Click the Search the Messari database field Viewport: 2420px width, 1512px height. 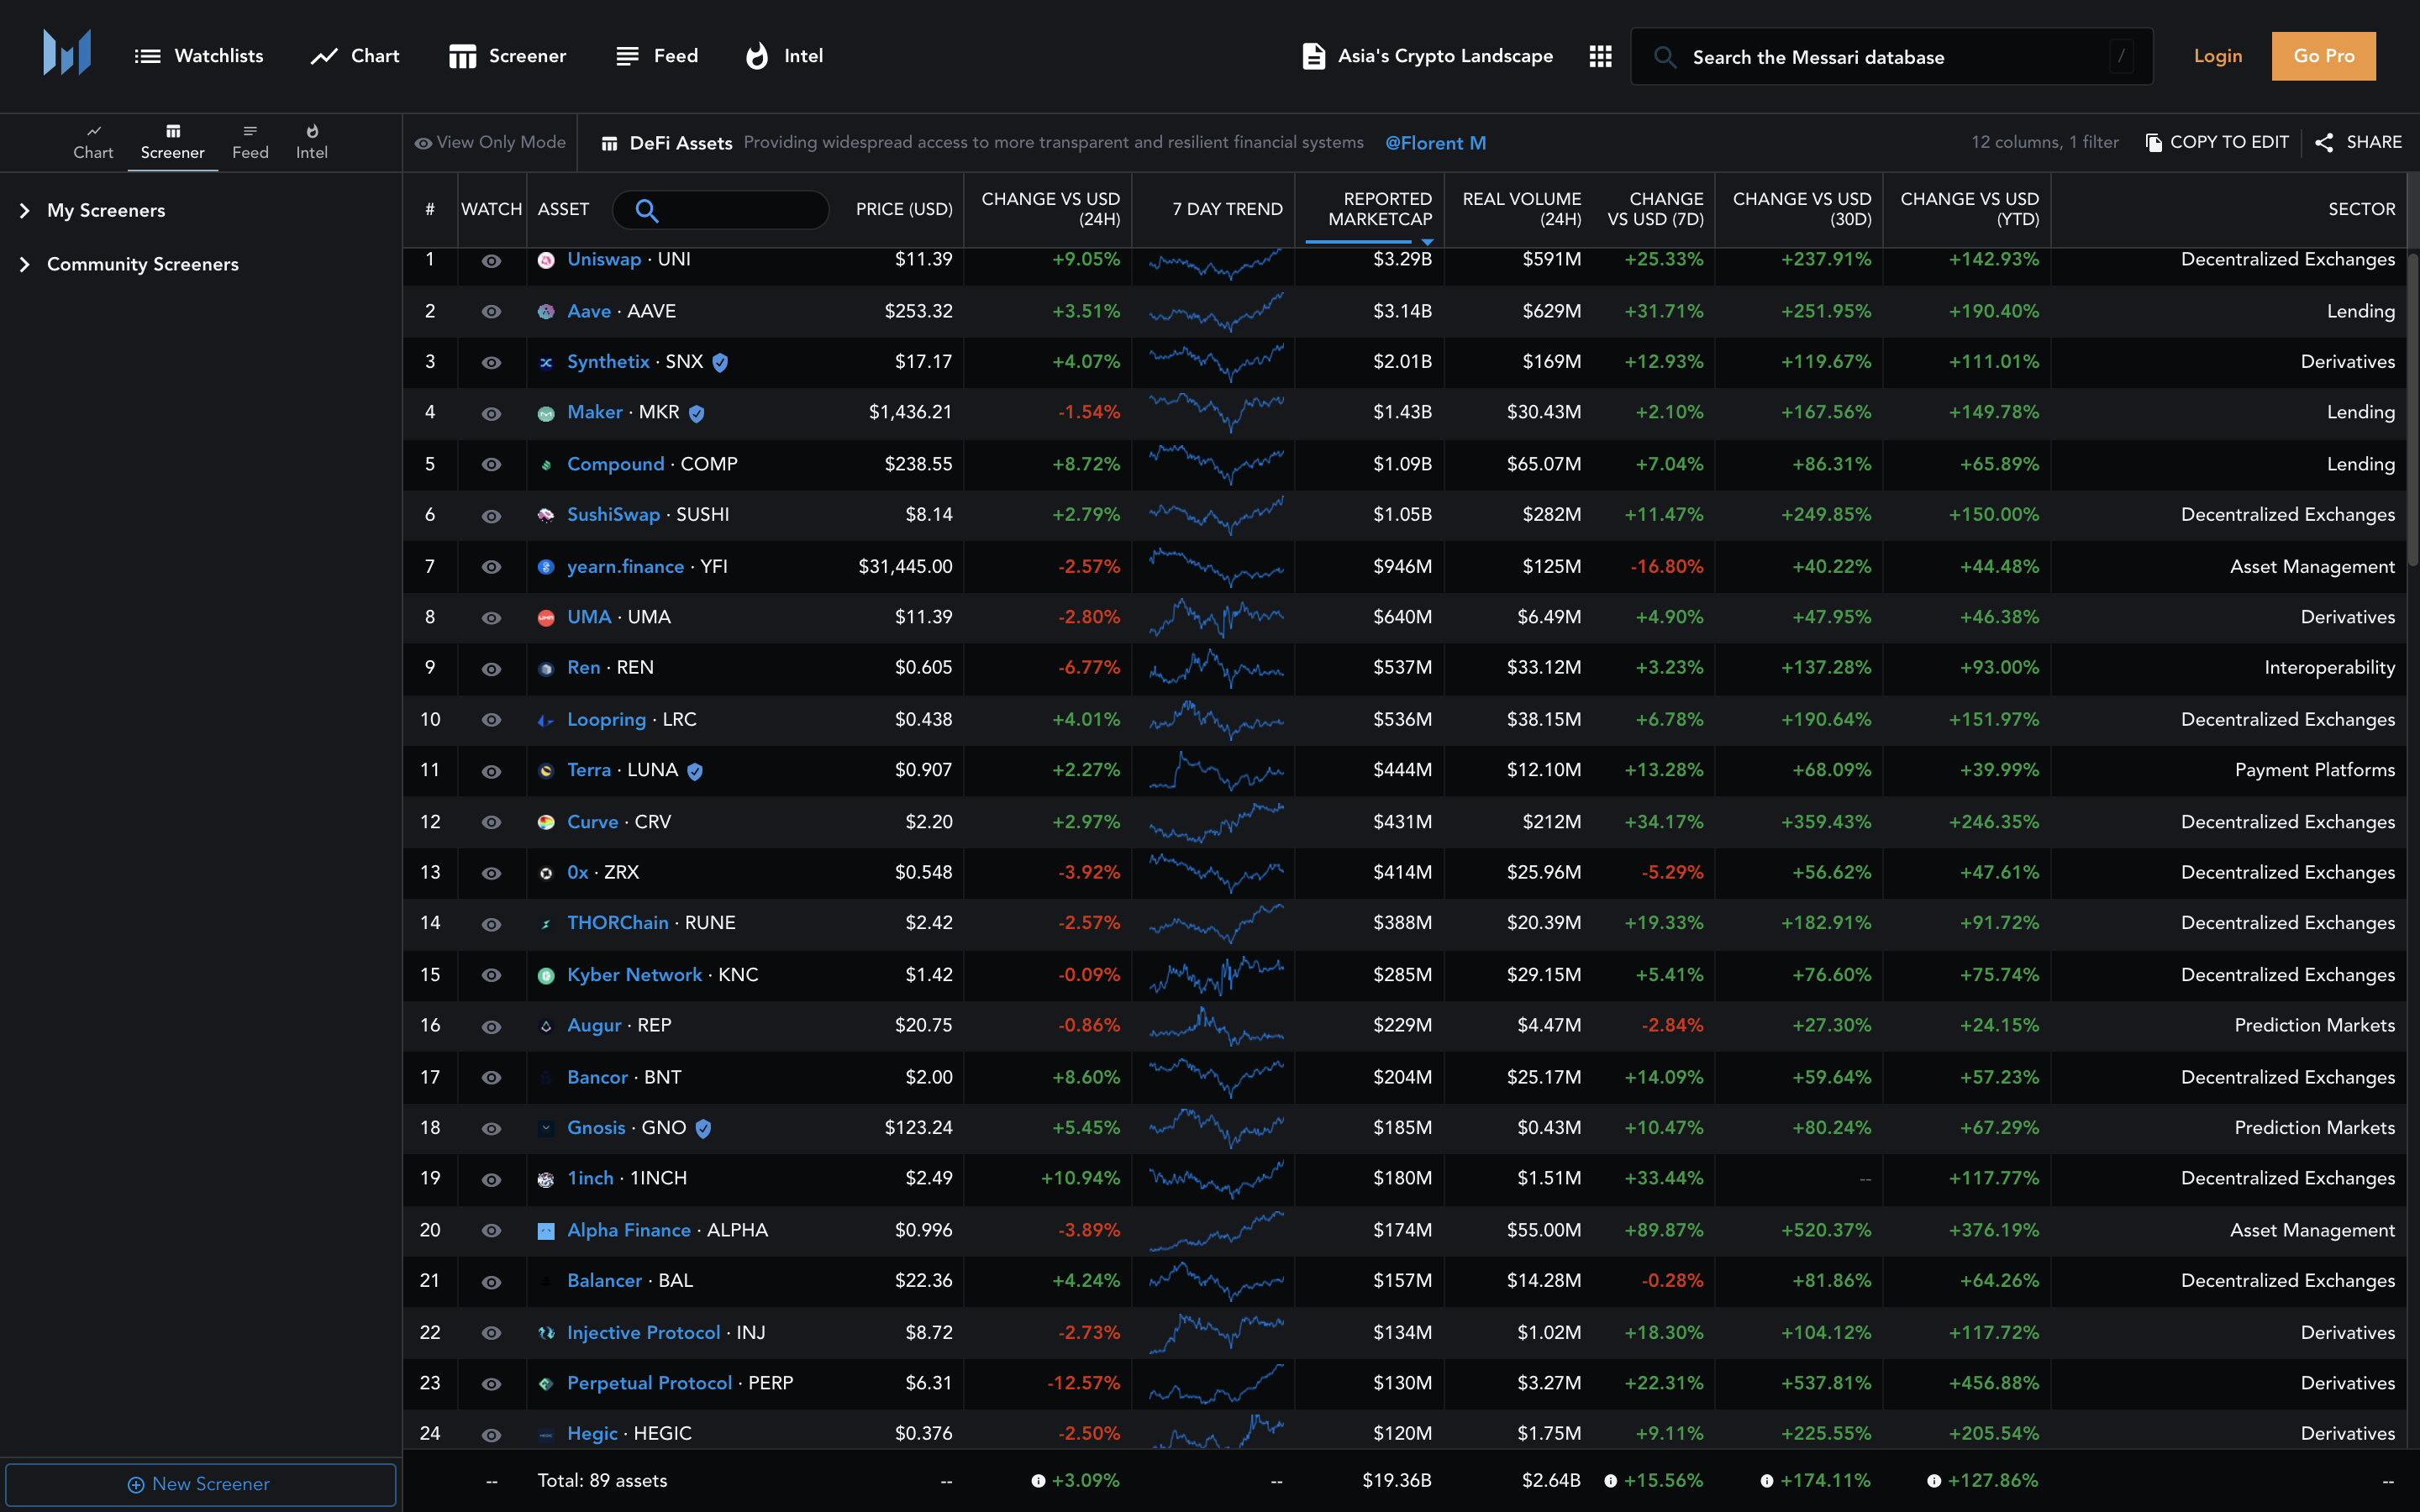click(1891, 57)
